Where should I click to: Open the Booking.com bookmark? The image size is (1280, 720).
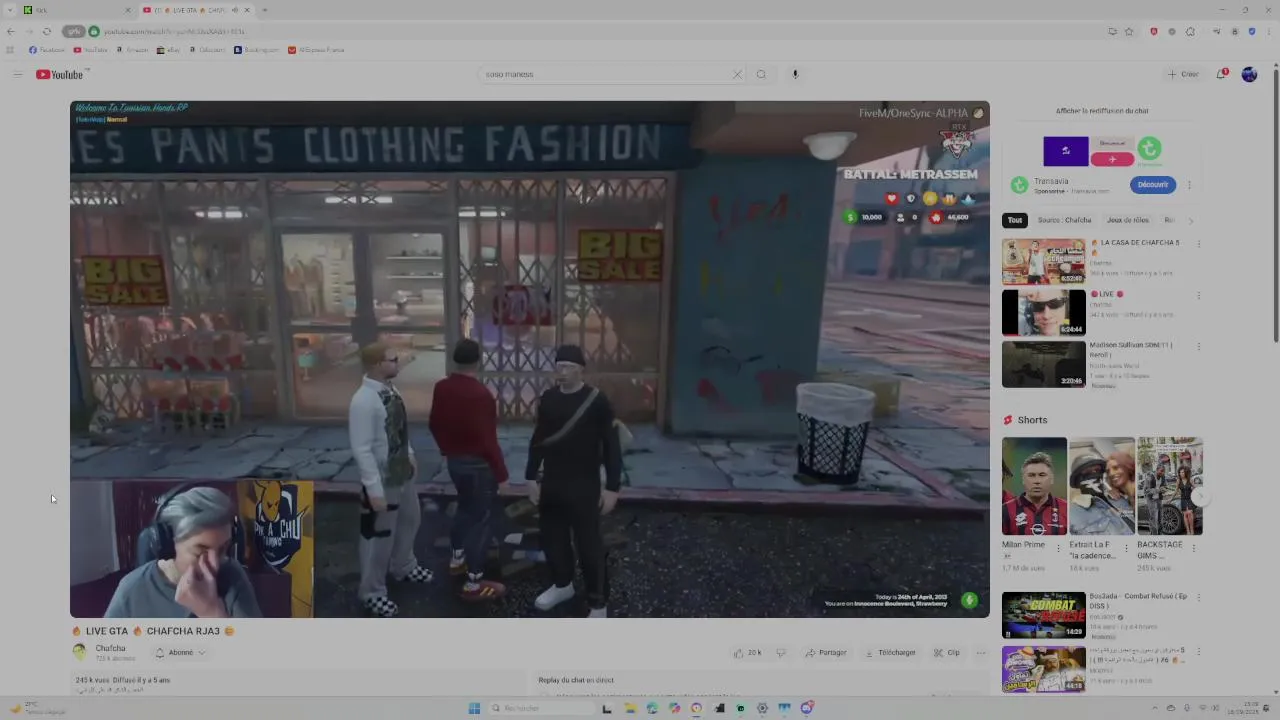256,50
